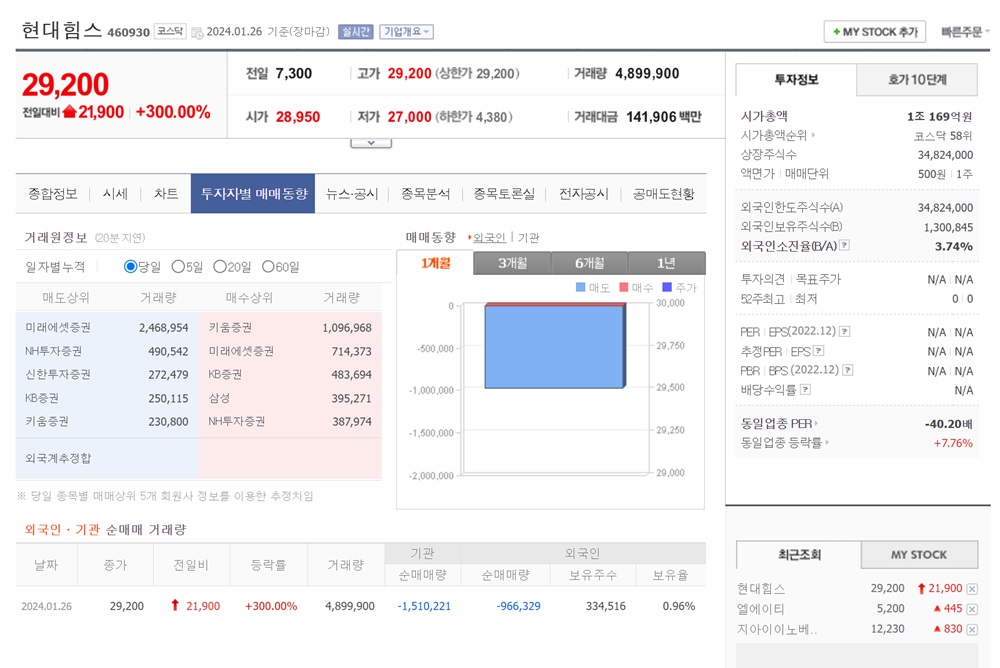Image resolution: width=1000 pixels, height=668 pixels.
Task: Switch to the MY STOCK tab
Action: (x=919, y=553)
